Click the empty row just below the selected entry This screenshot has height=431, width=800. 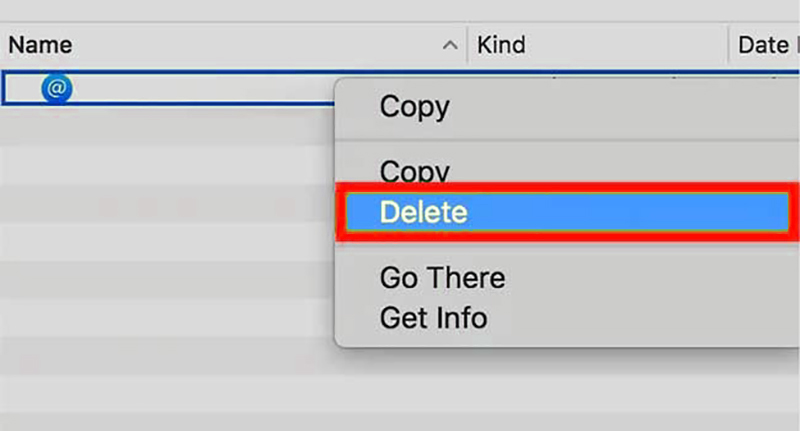click(x=167, y=125)
